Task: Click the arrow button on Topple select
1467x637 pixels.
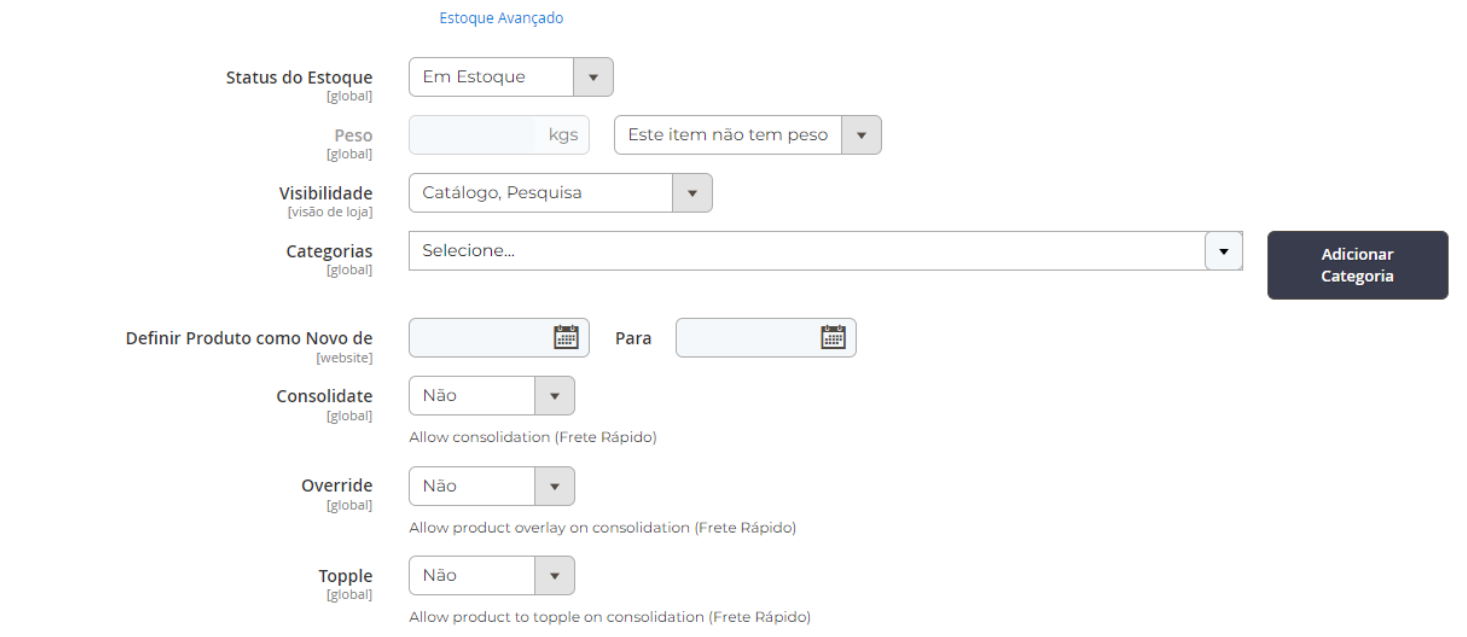Action: click(x=555, y=576)
